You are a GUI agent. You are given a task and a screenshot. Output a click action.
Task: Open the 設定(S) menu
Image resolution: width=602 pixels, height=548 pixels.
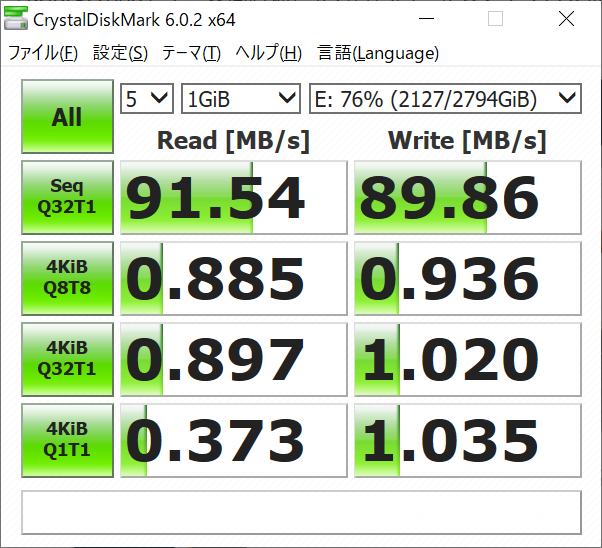[120, 53]
